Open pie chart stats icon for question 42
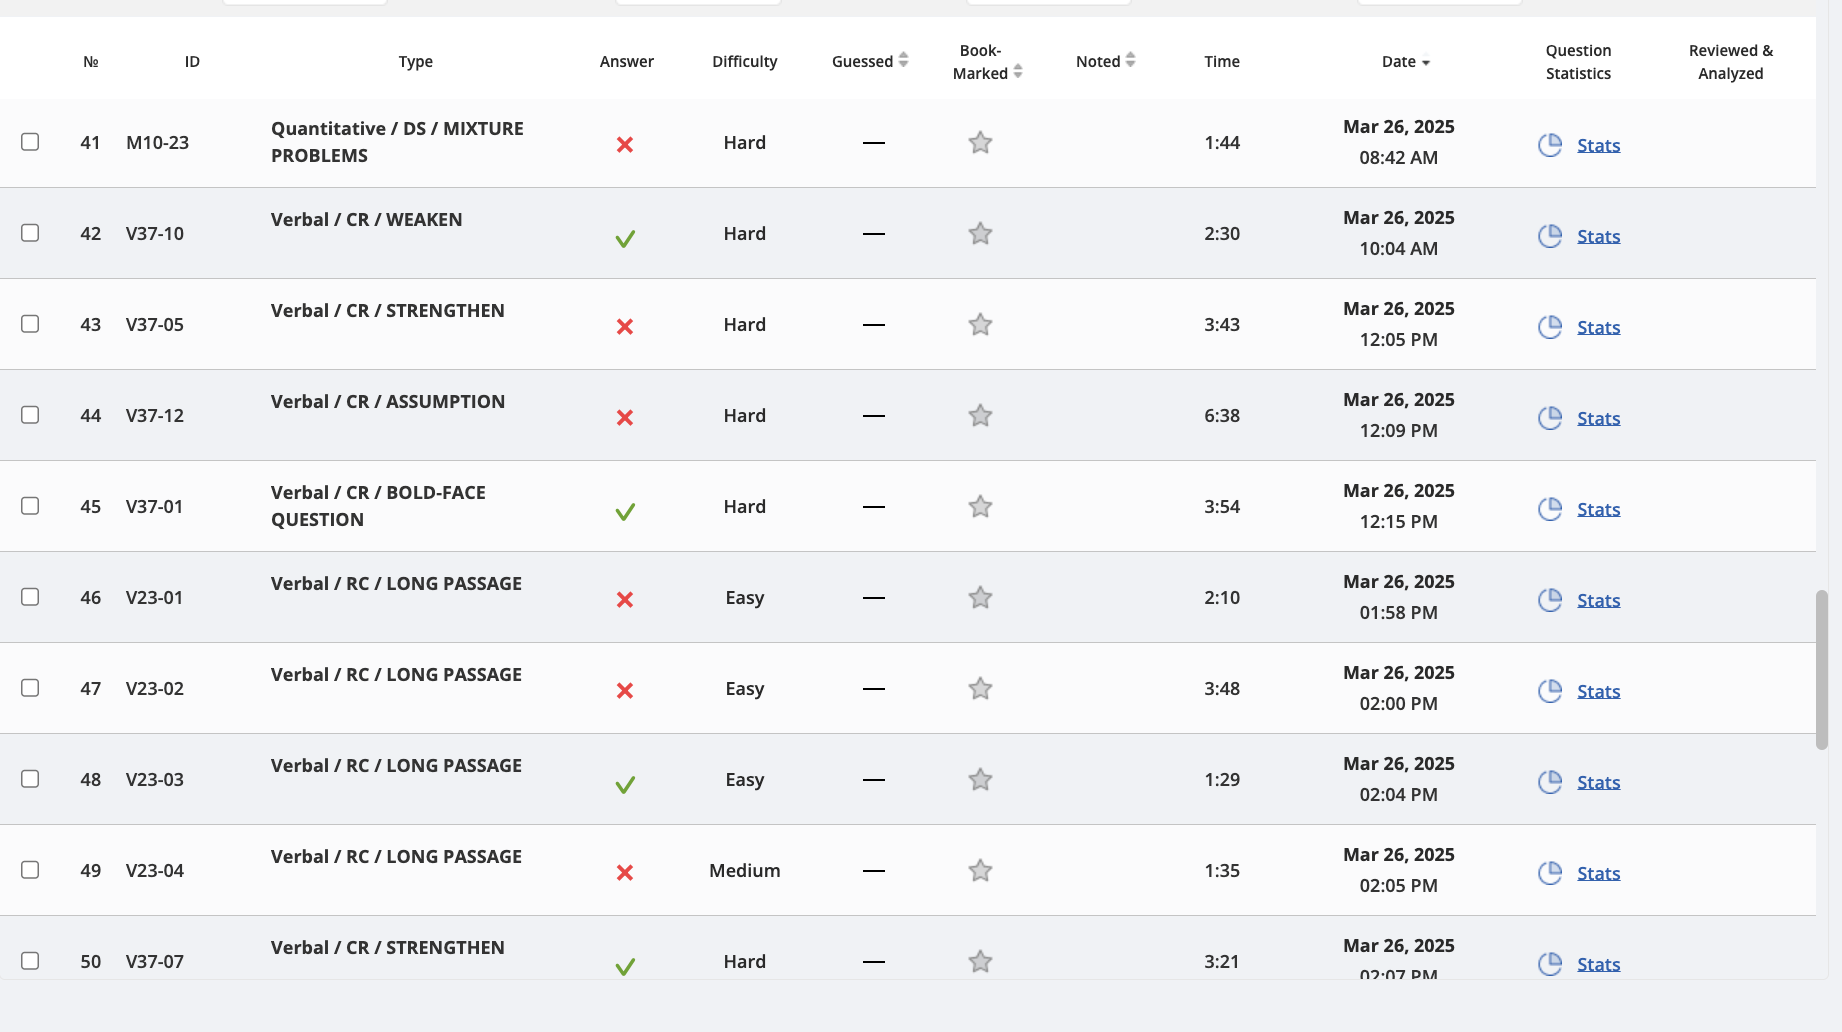This screenshot has height=1032, width=1842. (x=1550, y=236)
